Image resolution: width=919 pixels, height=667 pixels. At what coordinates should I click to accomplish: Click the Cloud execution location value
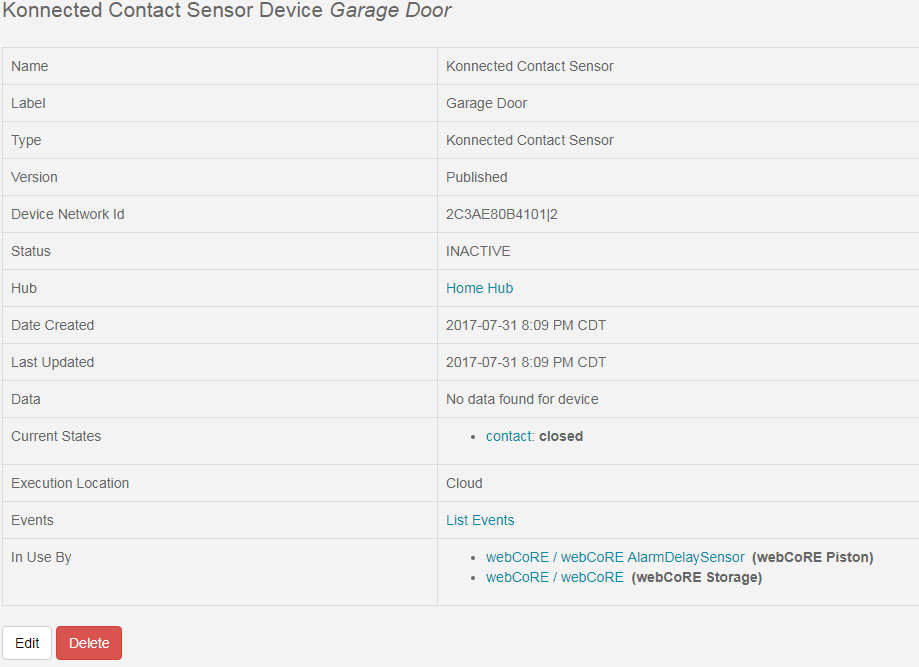(x=464, y=483)
